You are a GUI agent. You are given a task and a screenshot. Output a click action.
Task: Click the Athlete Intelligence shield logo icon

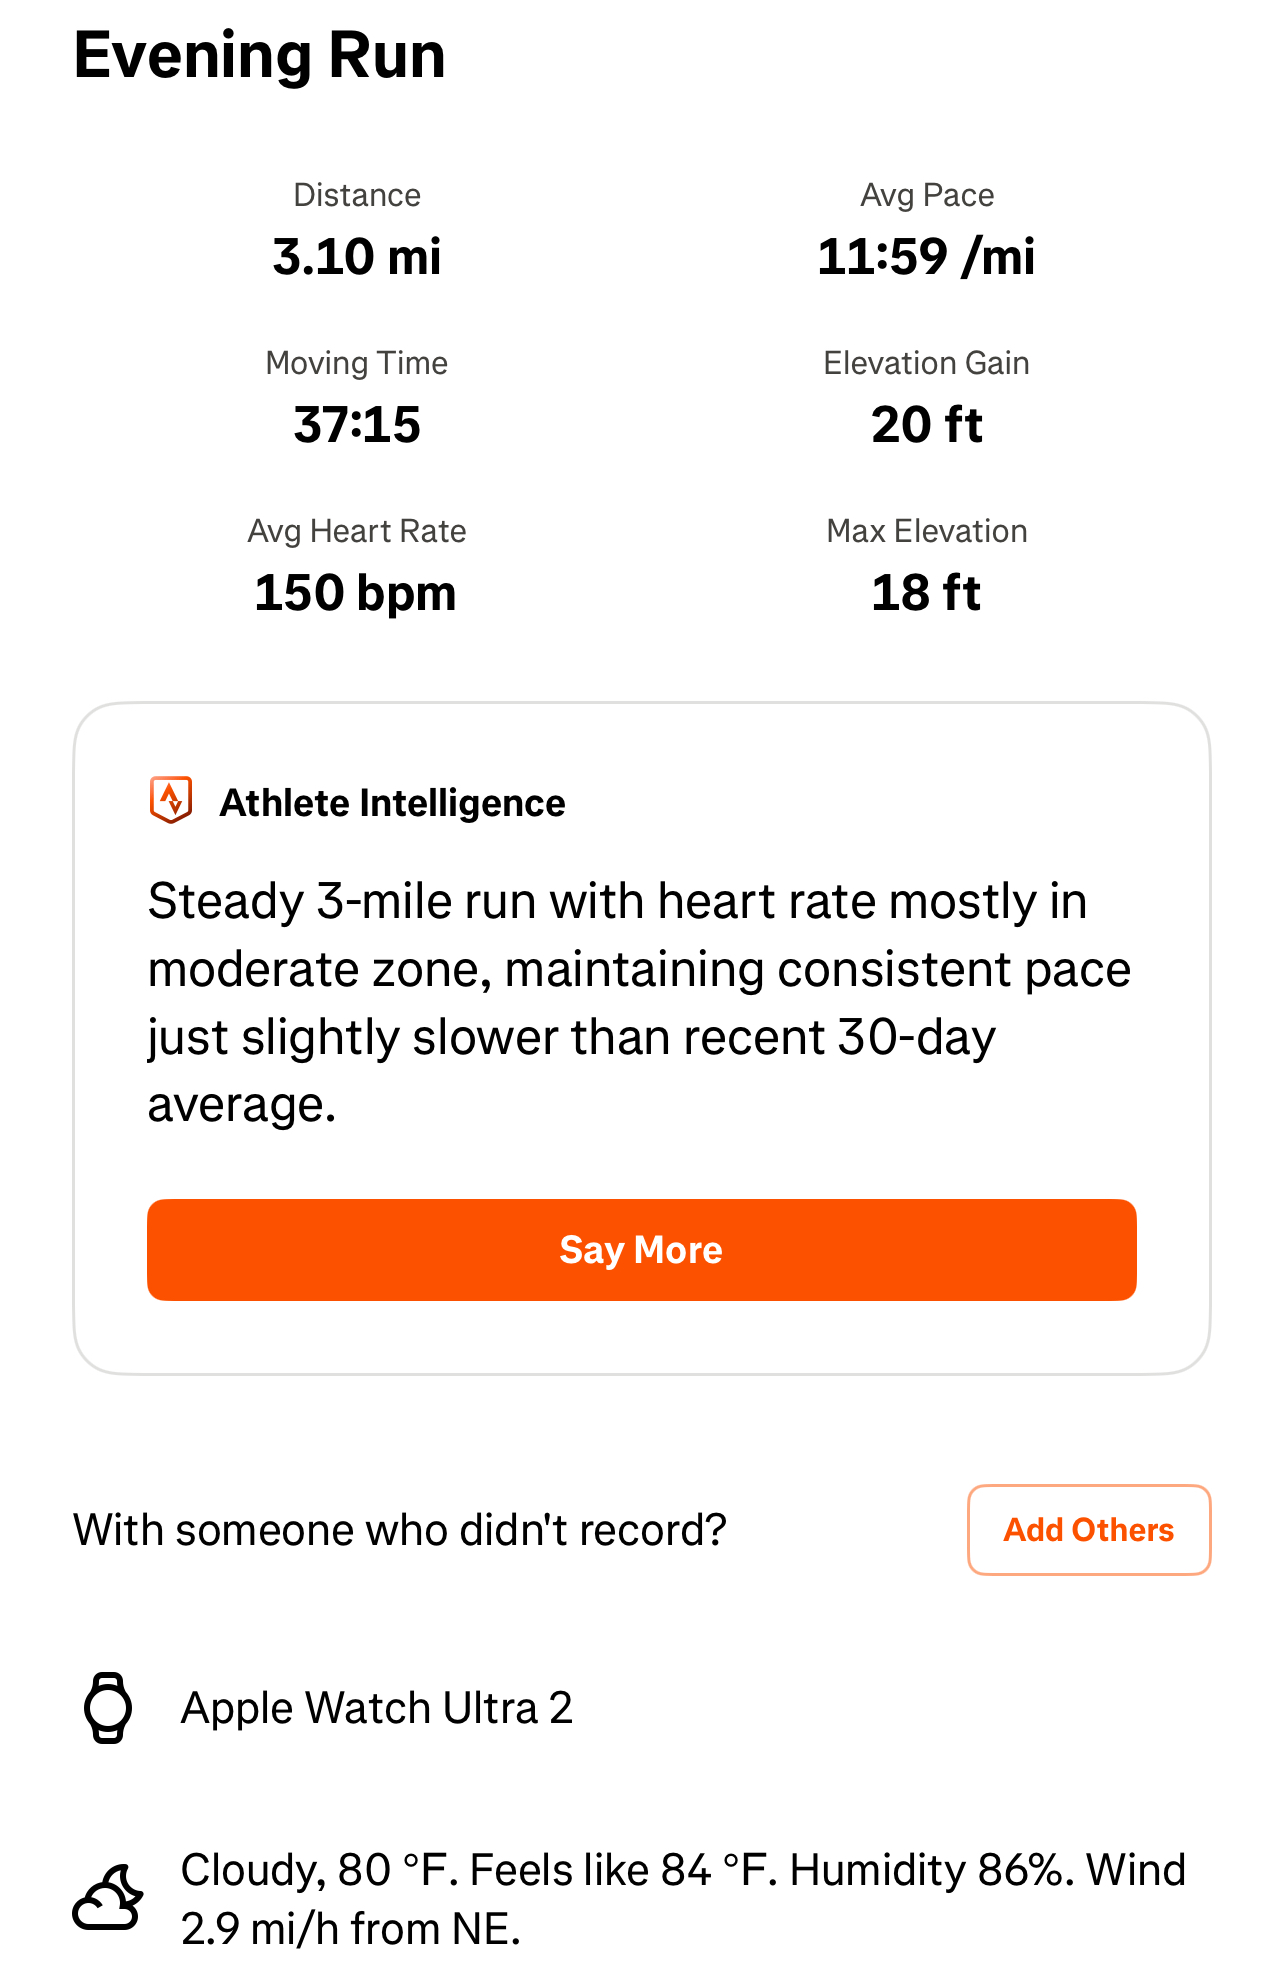[171, 800]
